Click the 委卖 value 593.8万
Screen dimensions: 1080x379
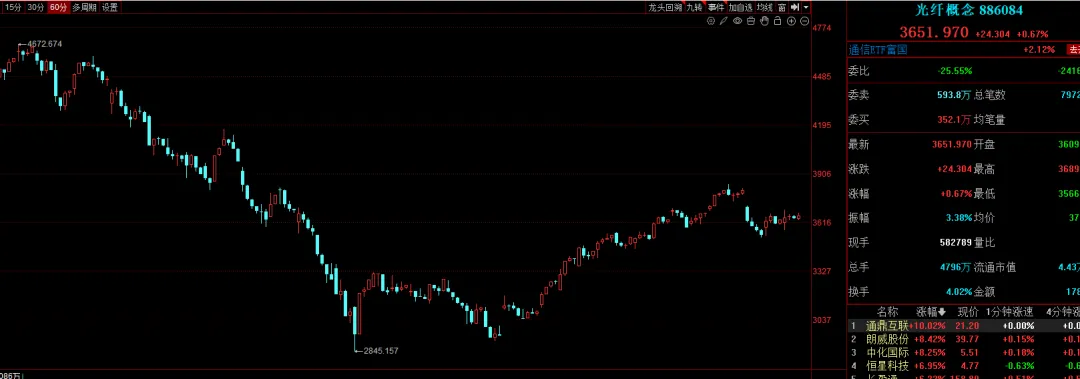pyautogui.click(x=954, y=95)
